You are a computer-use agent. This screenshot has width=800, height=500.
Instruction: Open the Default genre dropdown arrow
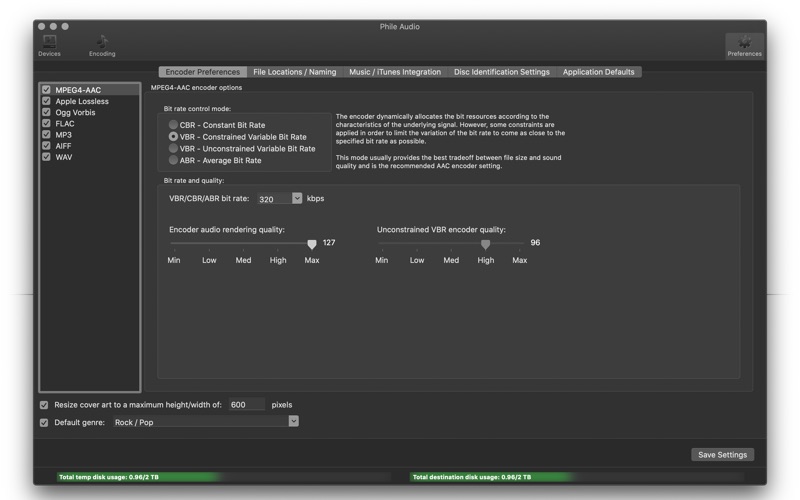pos(293,421)
